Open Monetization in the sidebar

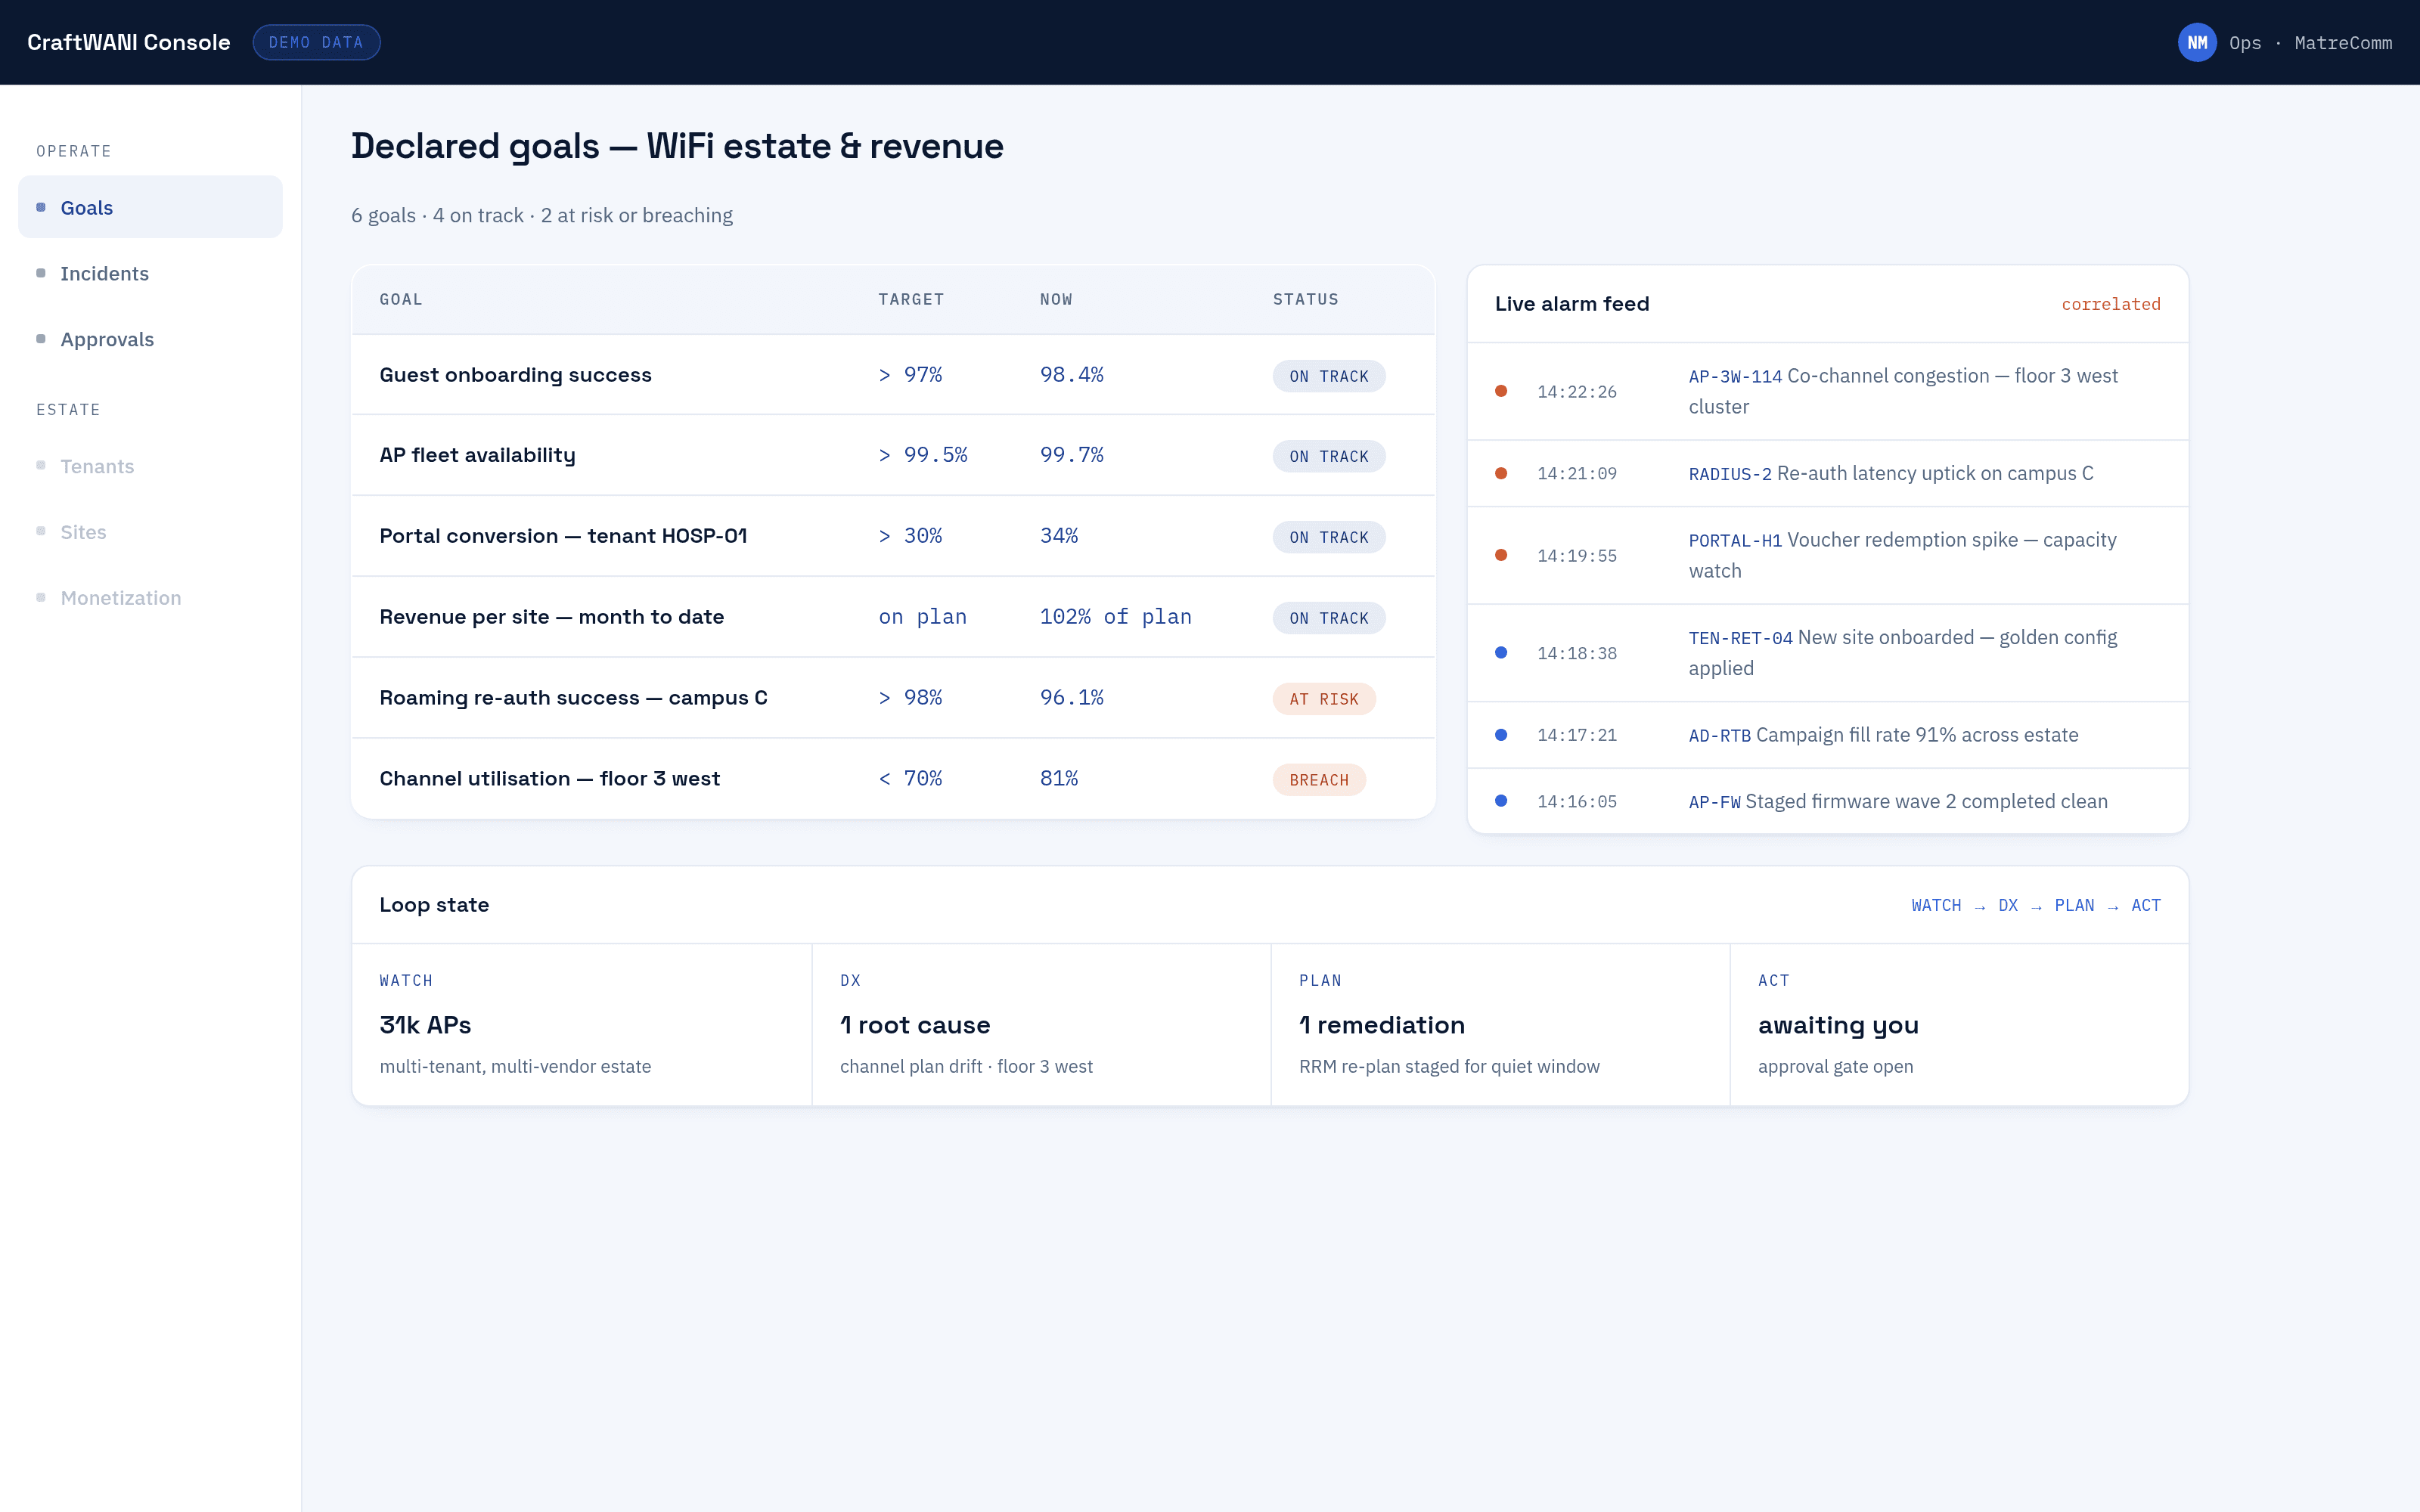(x=150, y=598)
